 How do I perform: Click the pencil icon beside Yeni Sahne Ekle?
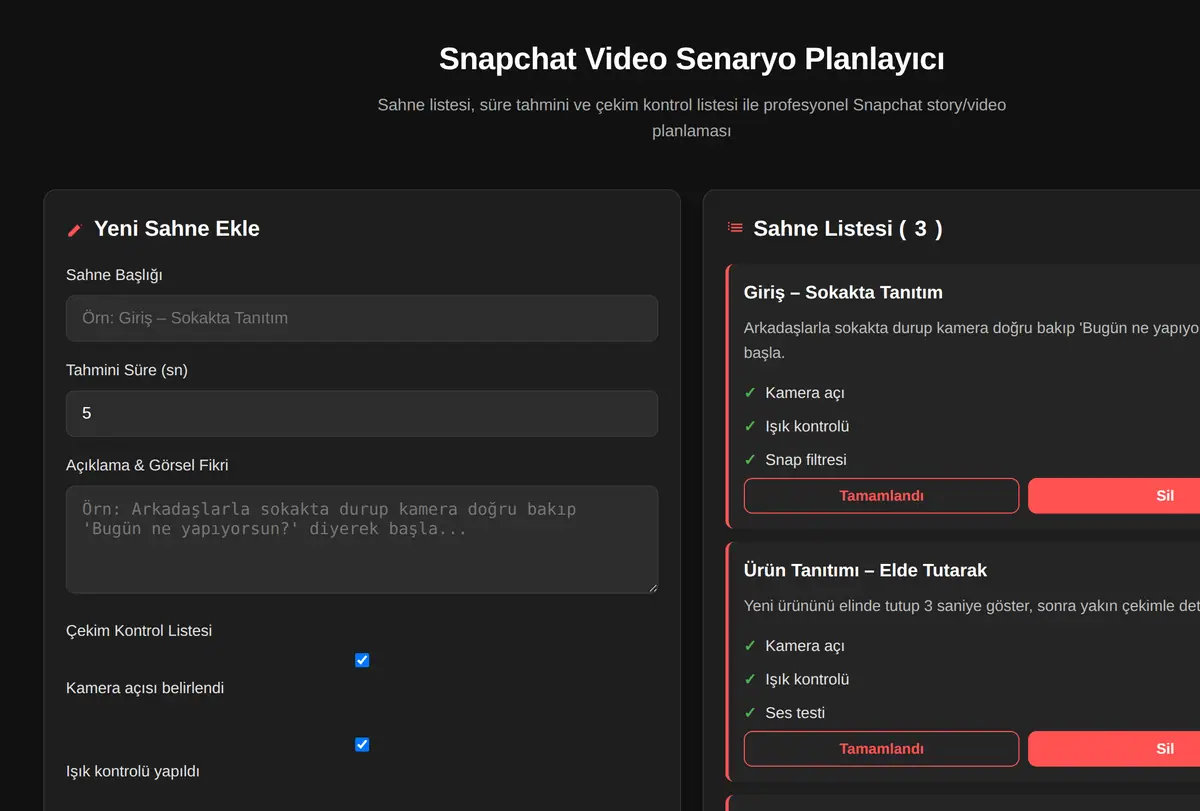click(x=74, y=230)
